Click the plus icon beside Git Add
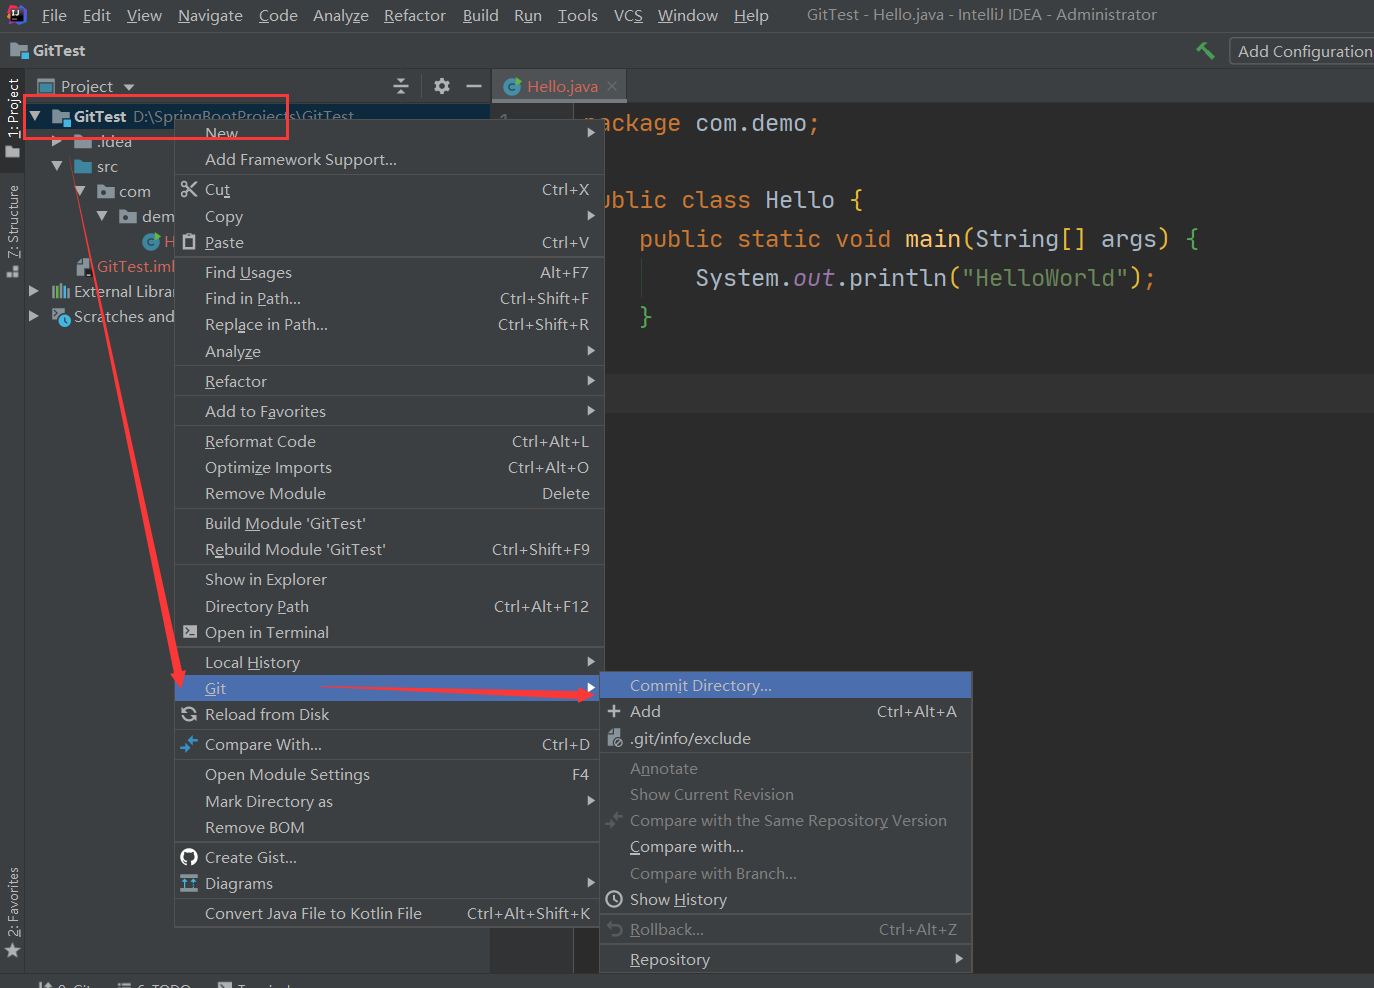Viewport: 1374px width, 988px height. pyautogui.click(x=614, y=711)
